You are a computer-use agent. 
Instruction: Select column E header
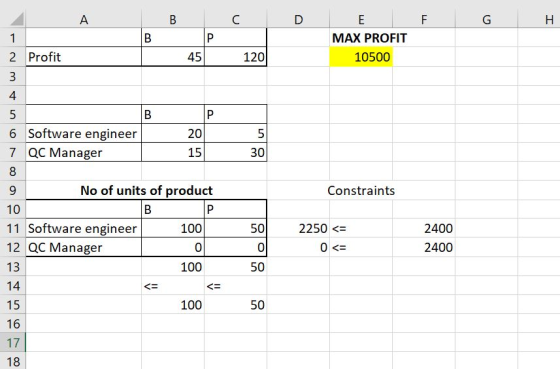pyautogui.click(x=361, y=20)
